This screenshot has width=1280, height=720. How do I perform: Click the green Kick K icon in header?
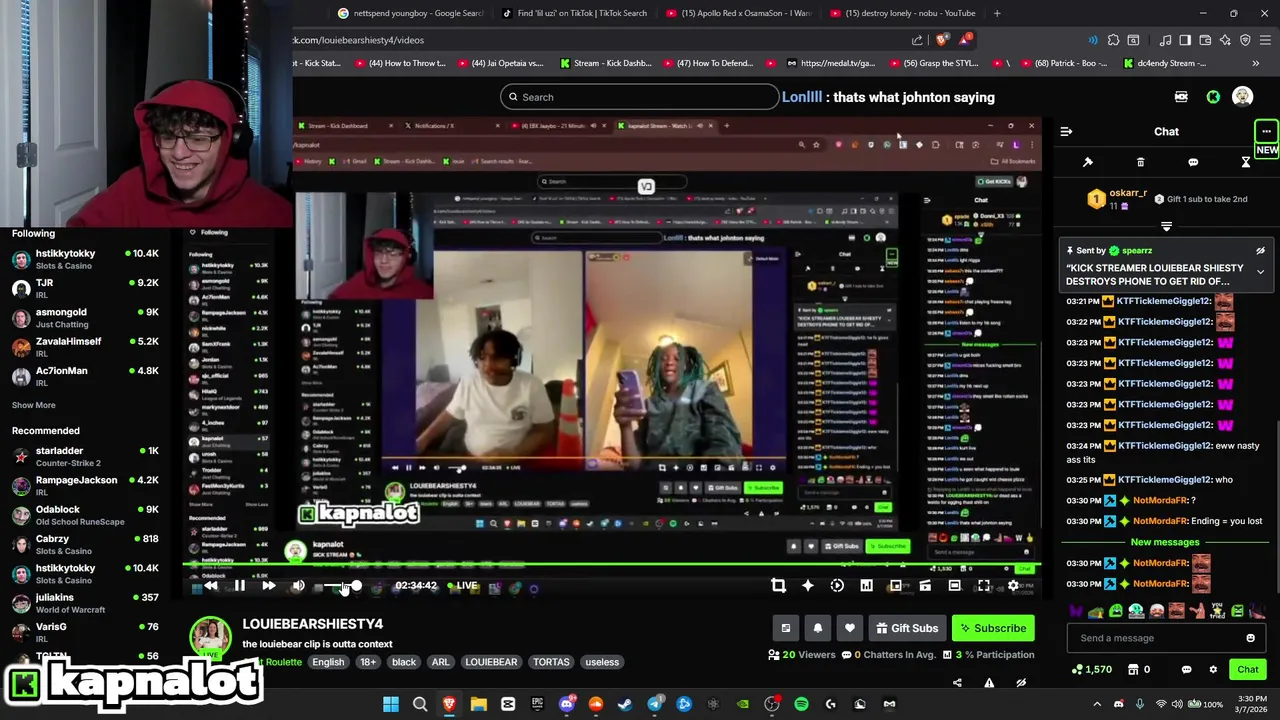pos(1213,97)
